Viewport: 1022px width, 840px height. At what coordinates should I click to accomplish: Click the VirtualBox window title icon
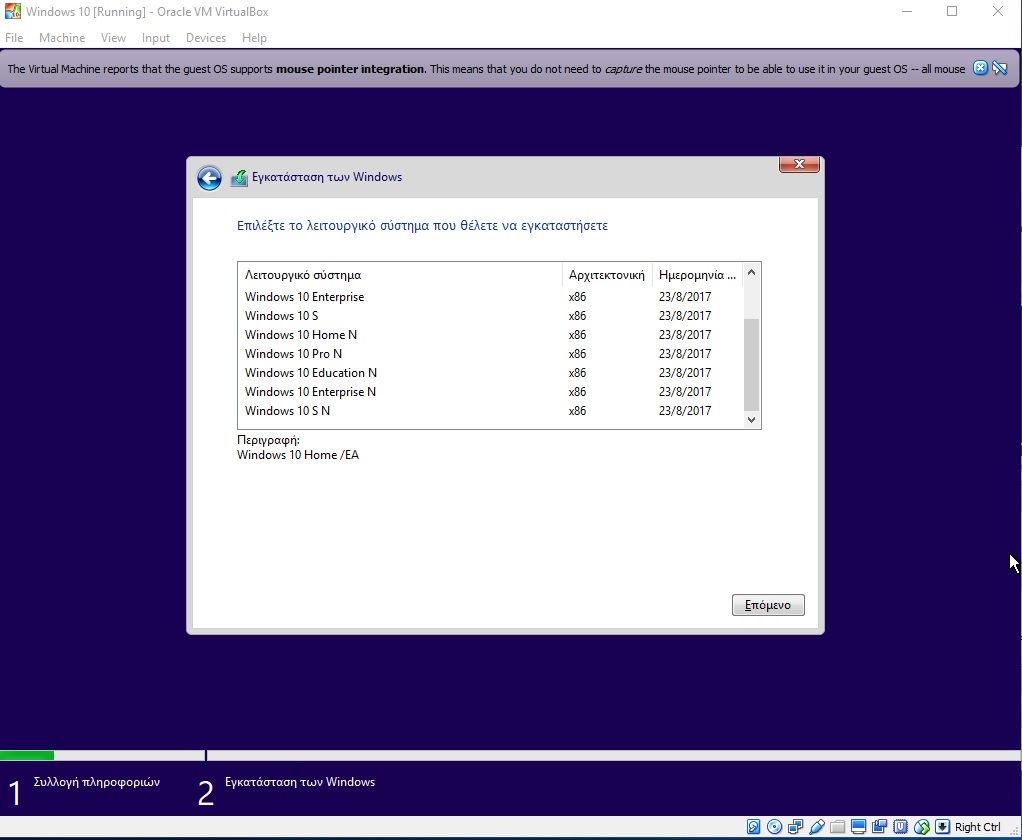coord(12,12)
